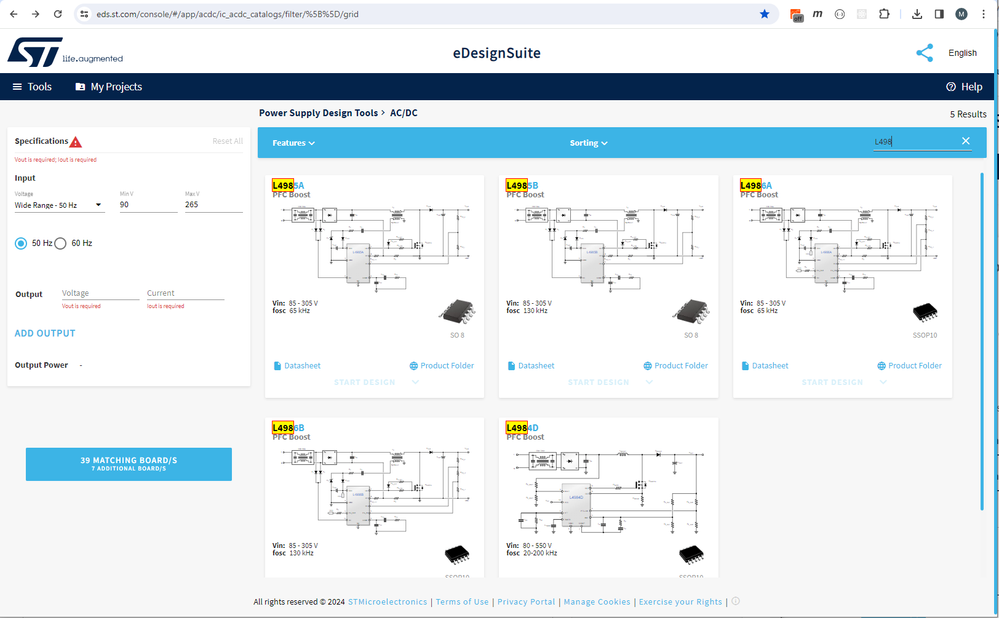Click the browser forward arrow
The width and height of the screenshot is (999, 618).
point(36,14)
